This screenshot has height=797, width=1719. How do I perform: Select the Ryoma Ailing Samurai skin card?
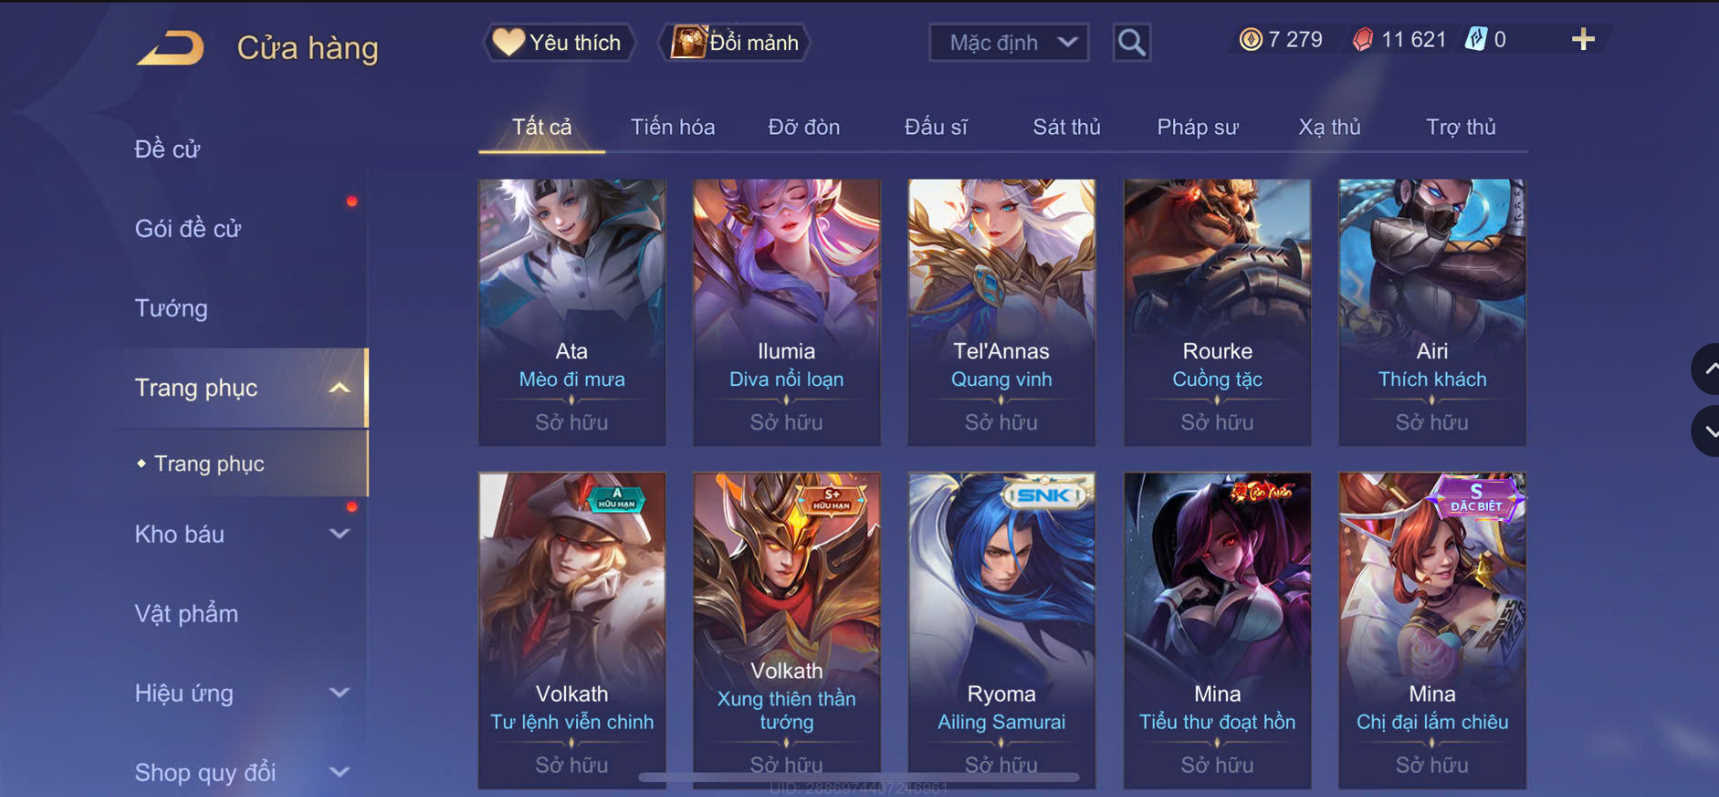click(x=1001, y=630)
